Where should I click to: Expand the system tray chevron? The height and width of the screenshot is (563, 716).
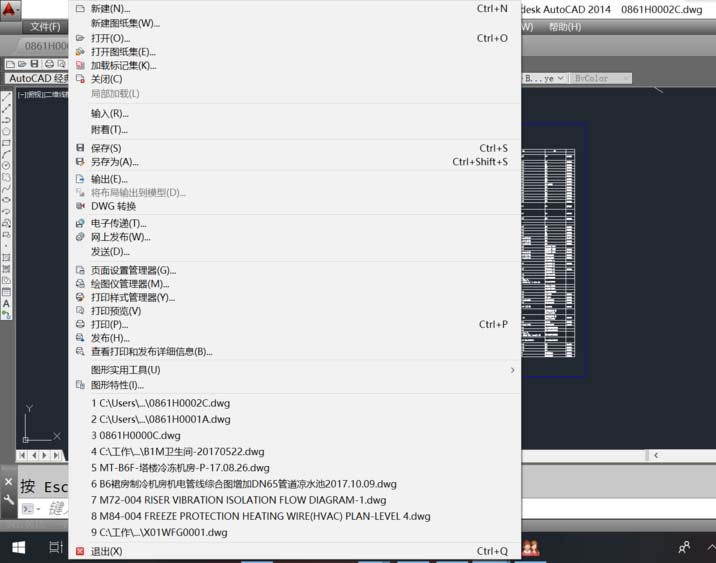[710, 547]
